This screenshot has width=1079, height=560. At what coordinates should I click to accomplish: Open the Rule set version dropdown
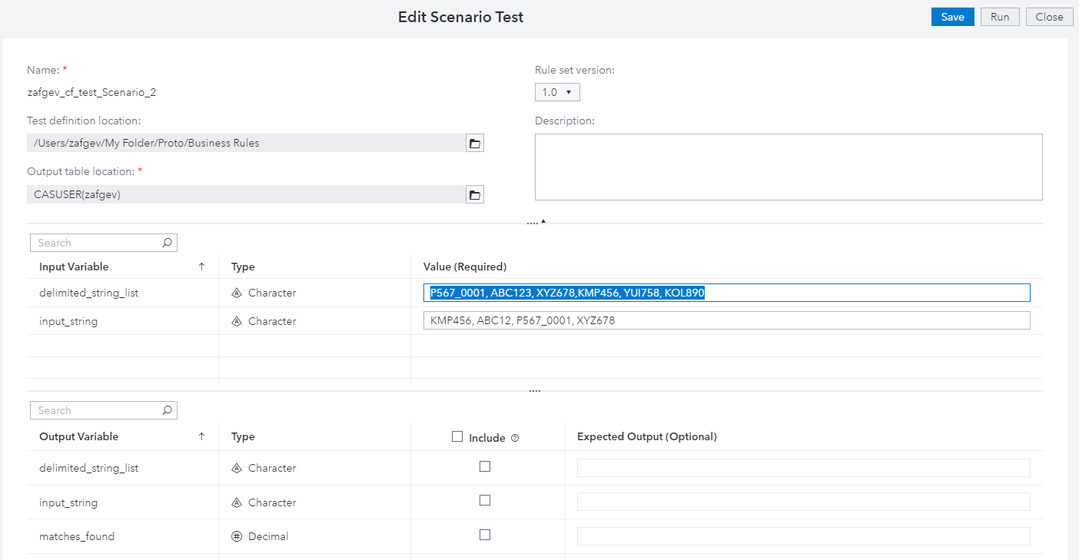[557, 92]
